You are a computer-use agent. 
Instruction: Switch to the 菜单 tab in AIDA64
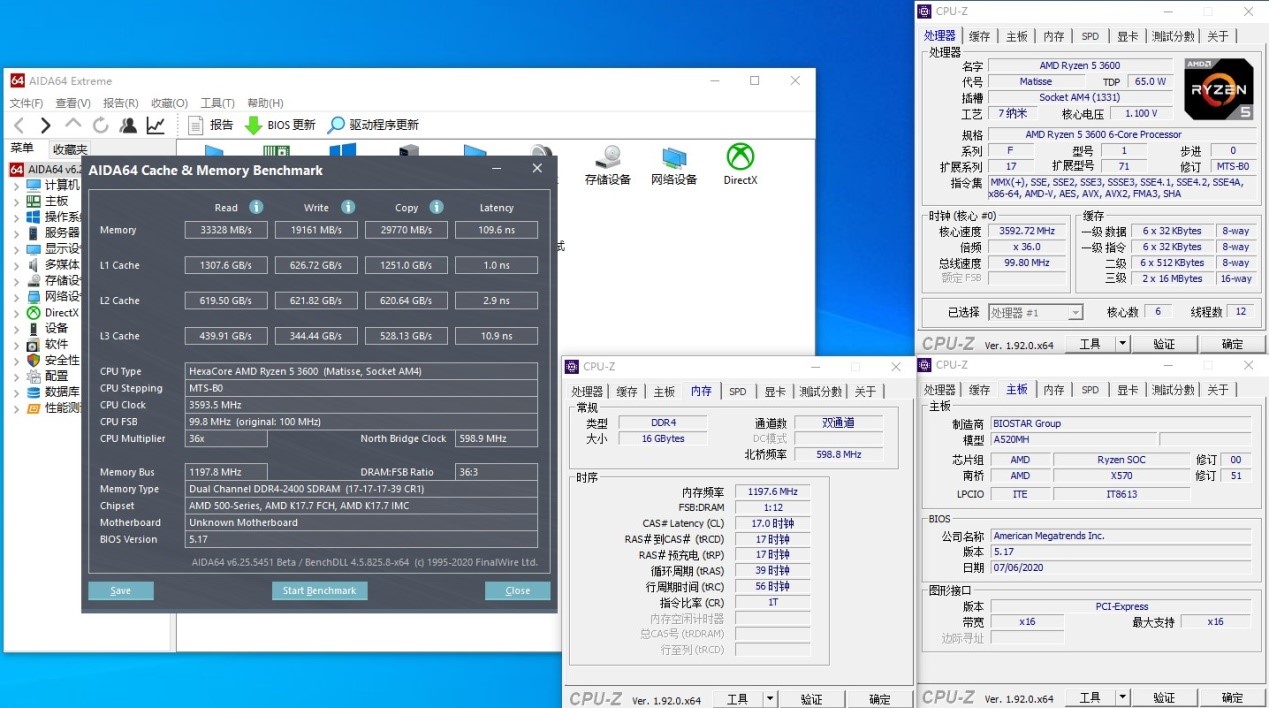pos(22,149)
